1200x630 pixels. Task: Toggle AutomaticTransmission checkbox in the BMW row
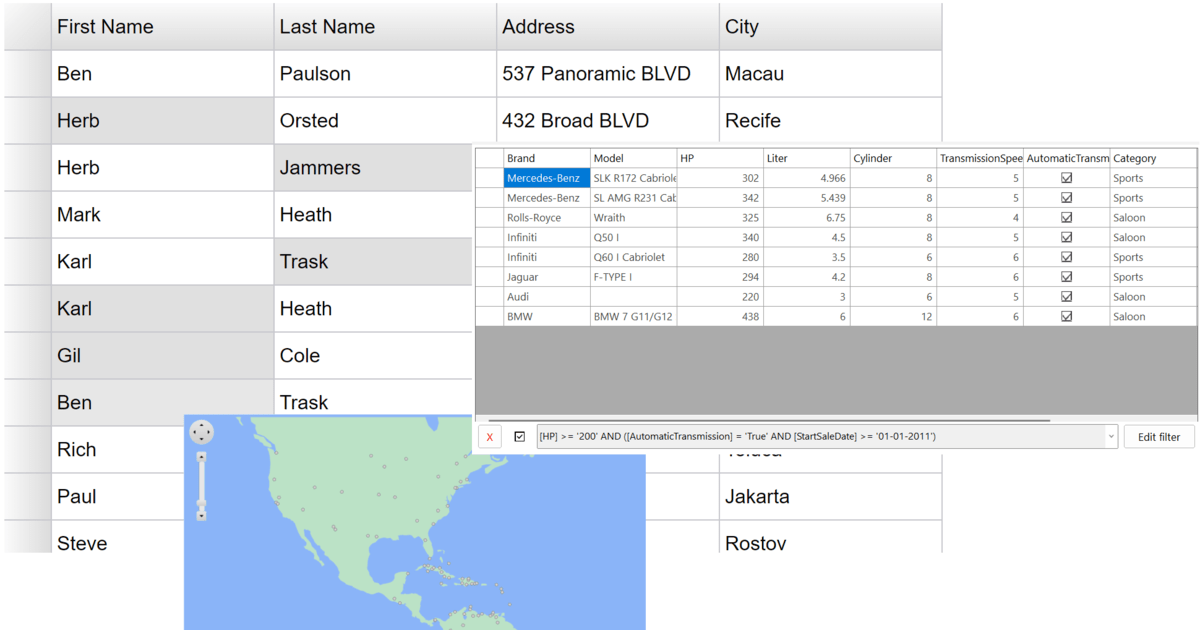[1066, 317]
